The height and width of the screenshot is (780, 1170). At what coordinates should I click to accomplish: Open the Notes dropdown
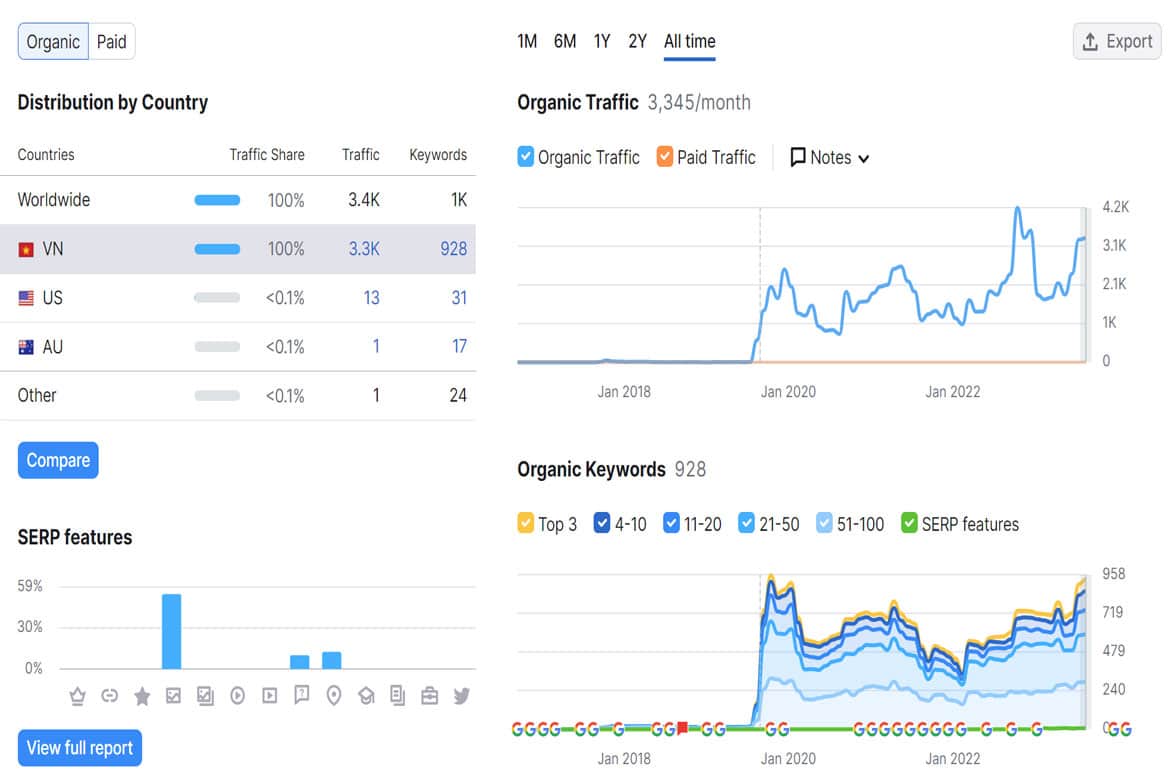click(830, 157)
